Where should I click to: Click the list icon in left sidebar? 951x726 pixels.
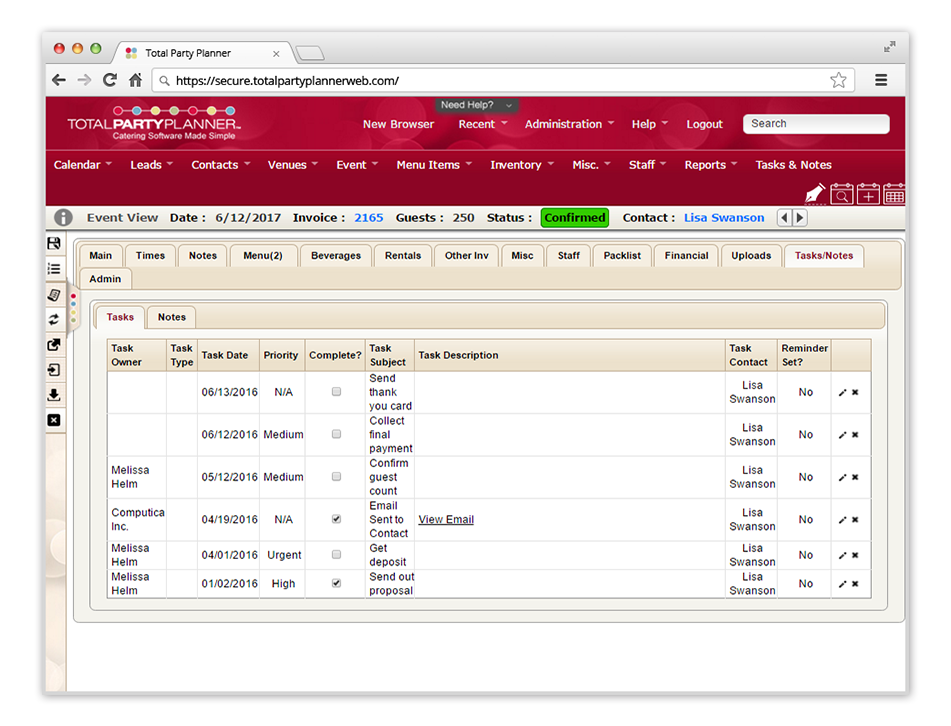[x=54, y=269]
